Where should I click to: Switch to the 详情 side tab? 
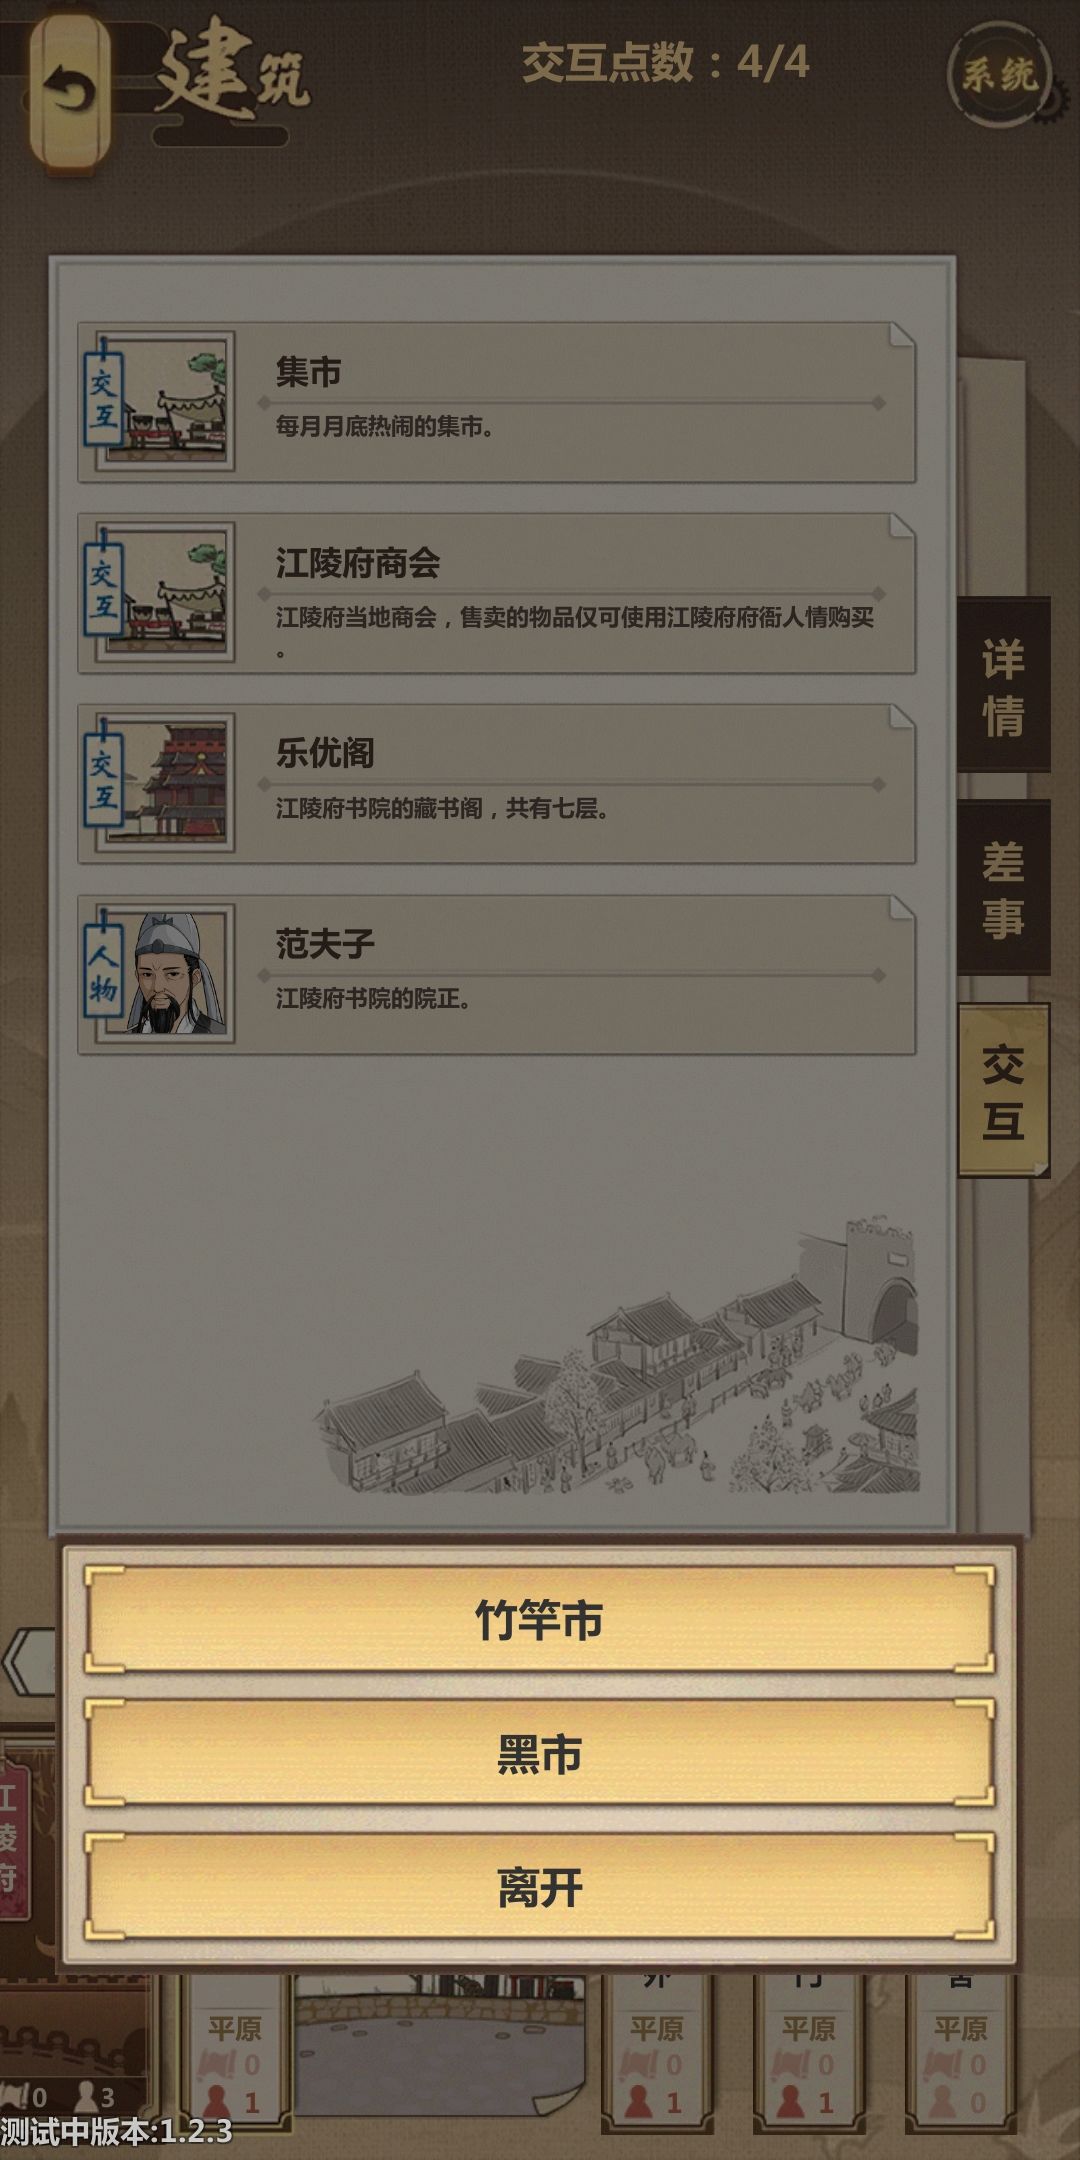(x=1003, y=686)
